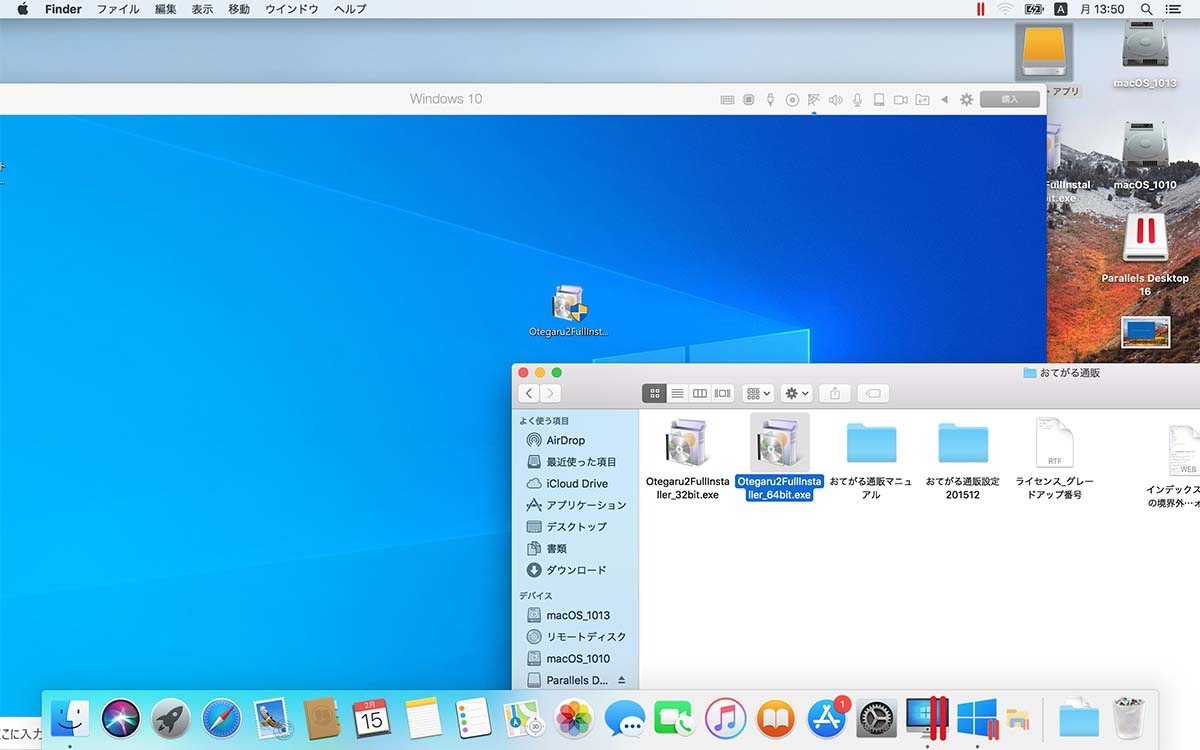The image size is (1200, 750).
Task: Click the Parallels icon in the menu bar
Action: click(981, 9)
